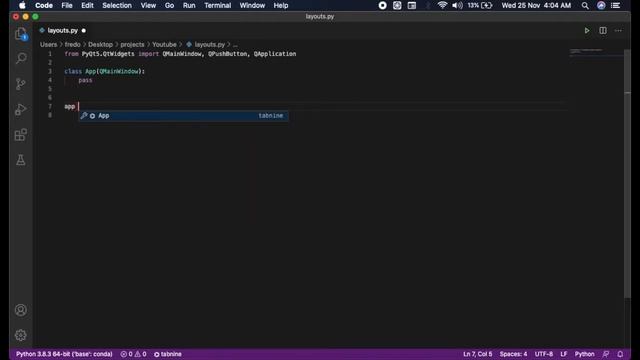The width and height of the screenshot is (640, 360).
Task: Open the Explorer view in activity bar
Action: (21, 34)
